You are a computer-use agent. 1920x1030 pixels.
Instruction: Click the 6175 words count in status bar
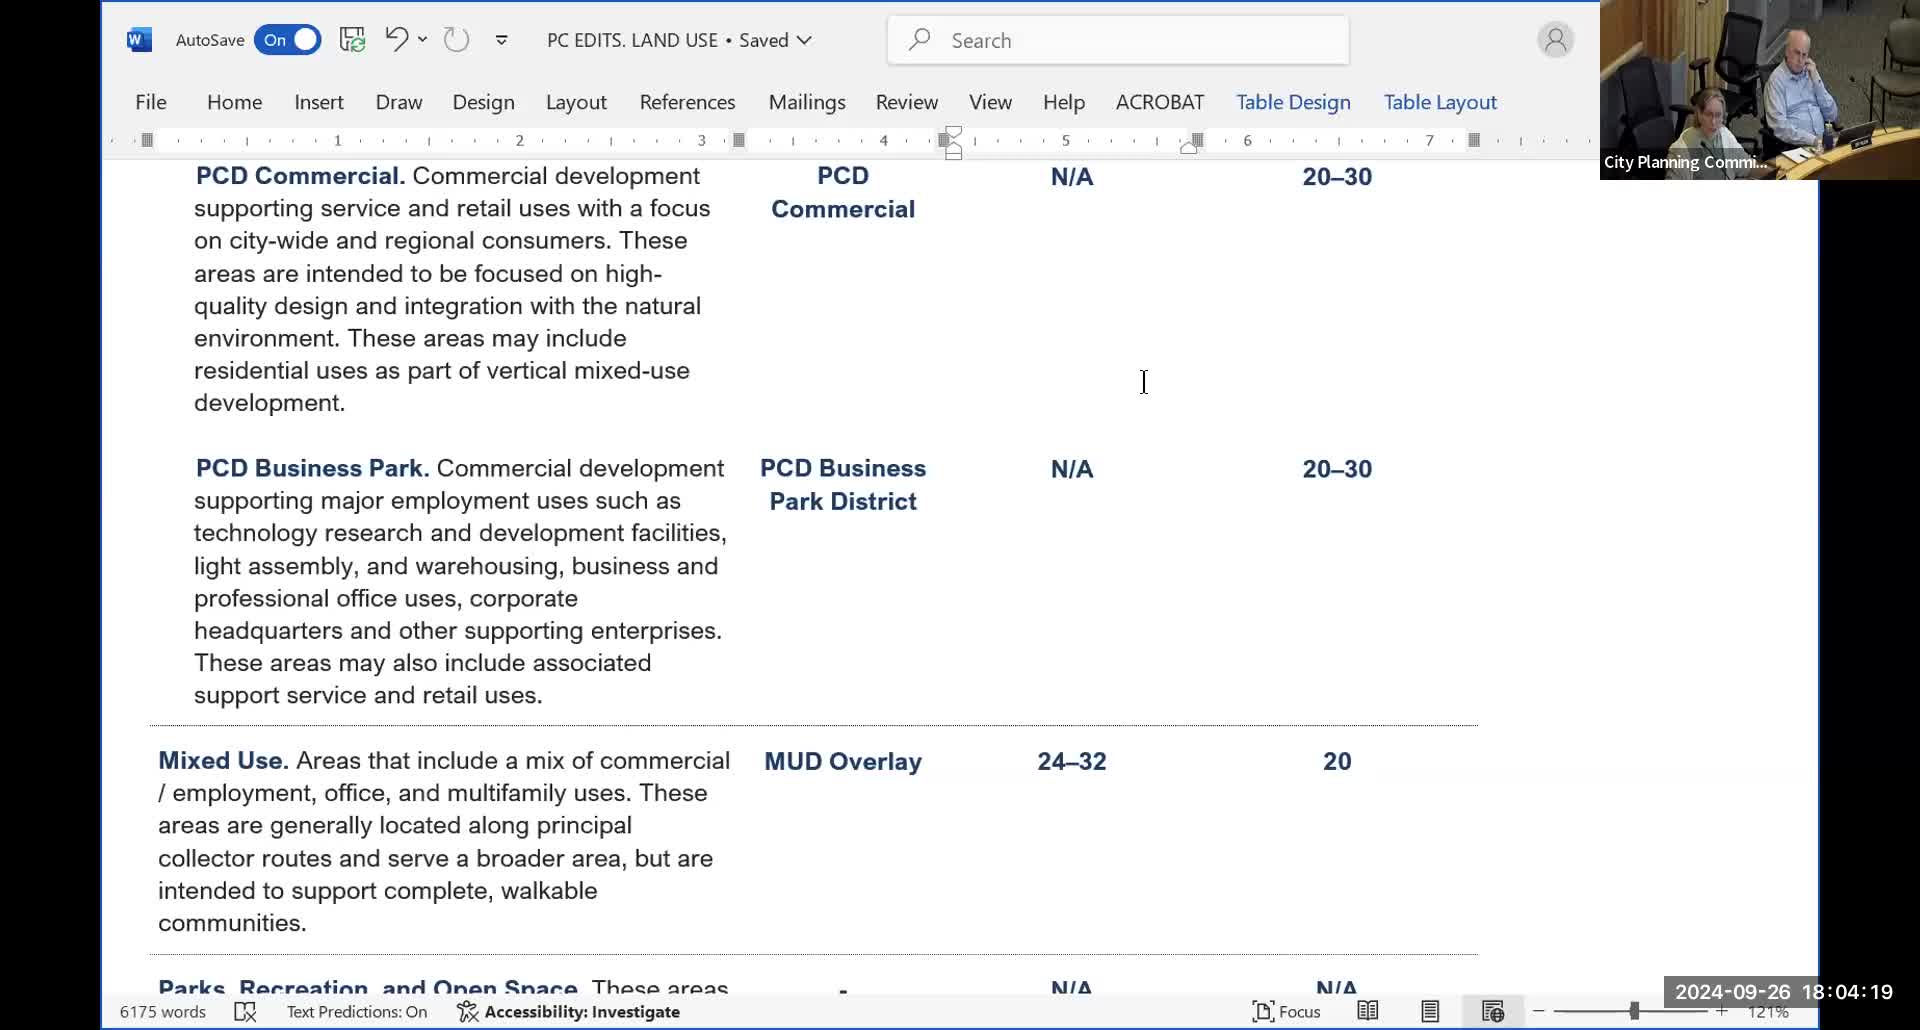click(163, 1012)
